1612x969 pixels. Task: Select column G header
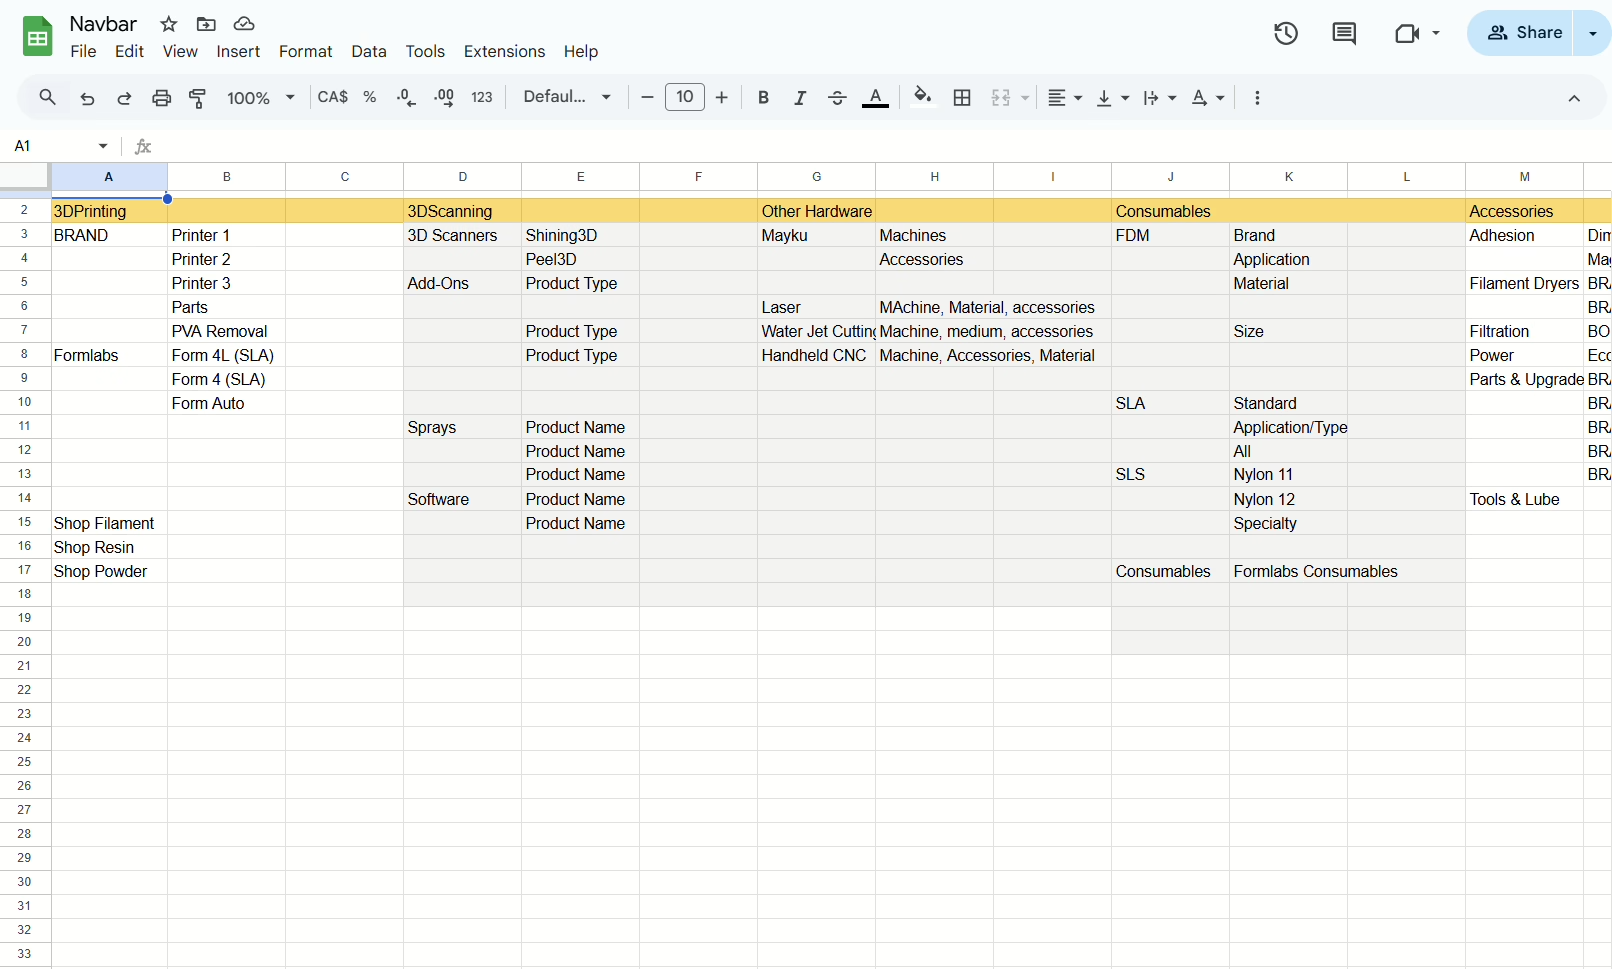click(x=817, y=176)
